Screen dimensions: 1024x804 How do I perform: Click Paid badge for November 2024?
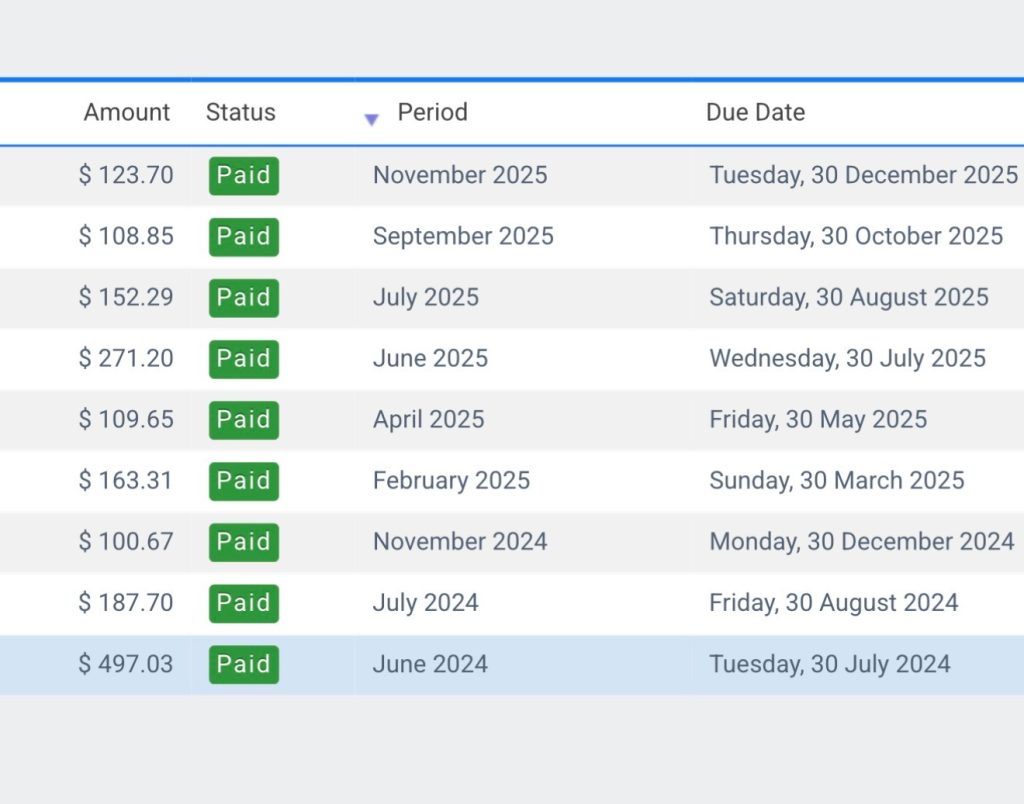coord(244,542)
